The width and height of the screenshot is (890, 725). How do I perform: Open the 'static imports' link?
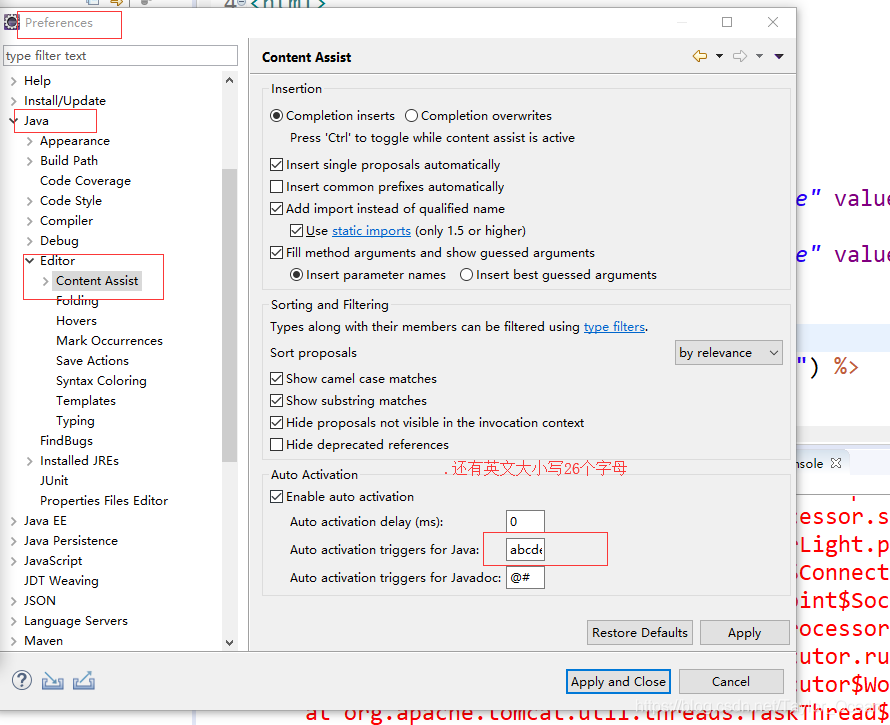click(x=371, y=230)
